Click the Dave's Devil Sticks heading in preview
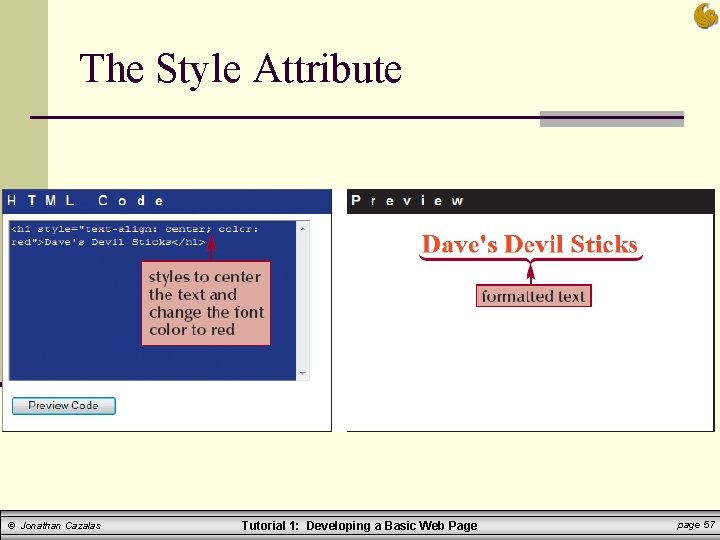 coord(530,244)
